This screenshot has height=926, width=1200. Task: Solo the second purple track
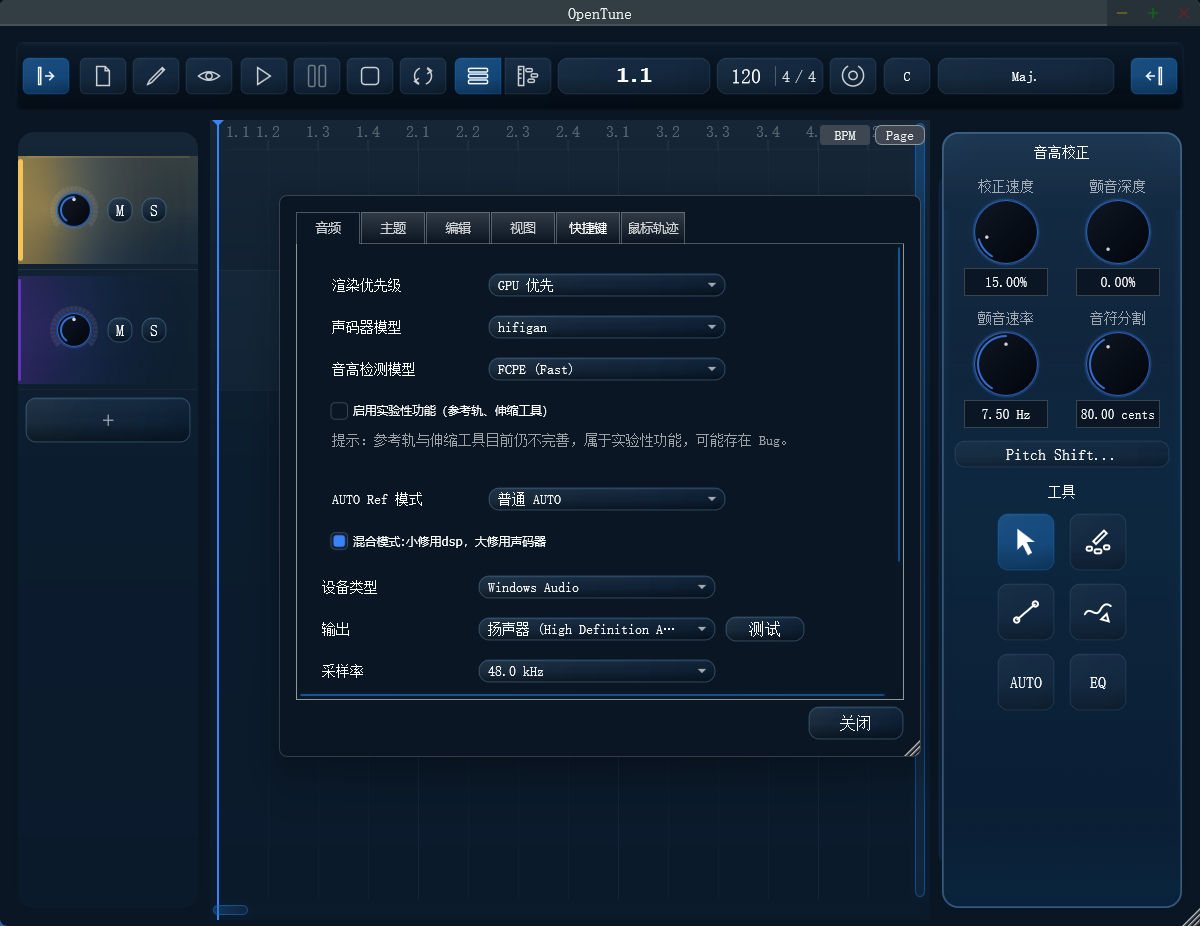(x=153, y=330)
